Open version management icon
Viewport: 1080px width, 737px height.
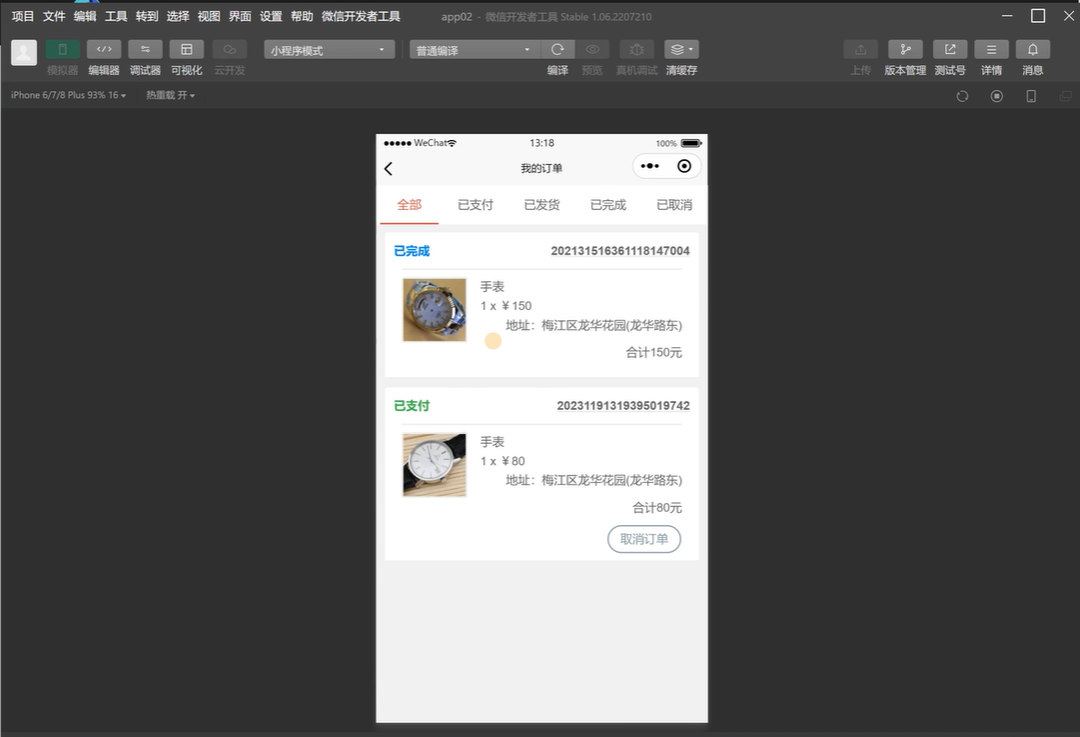pyautogui.click(x=905, y=50)
